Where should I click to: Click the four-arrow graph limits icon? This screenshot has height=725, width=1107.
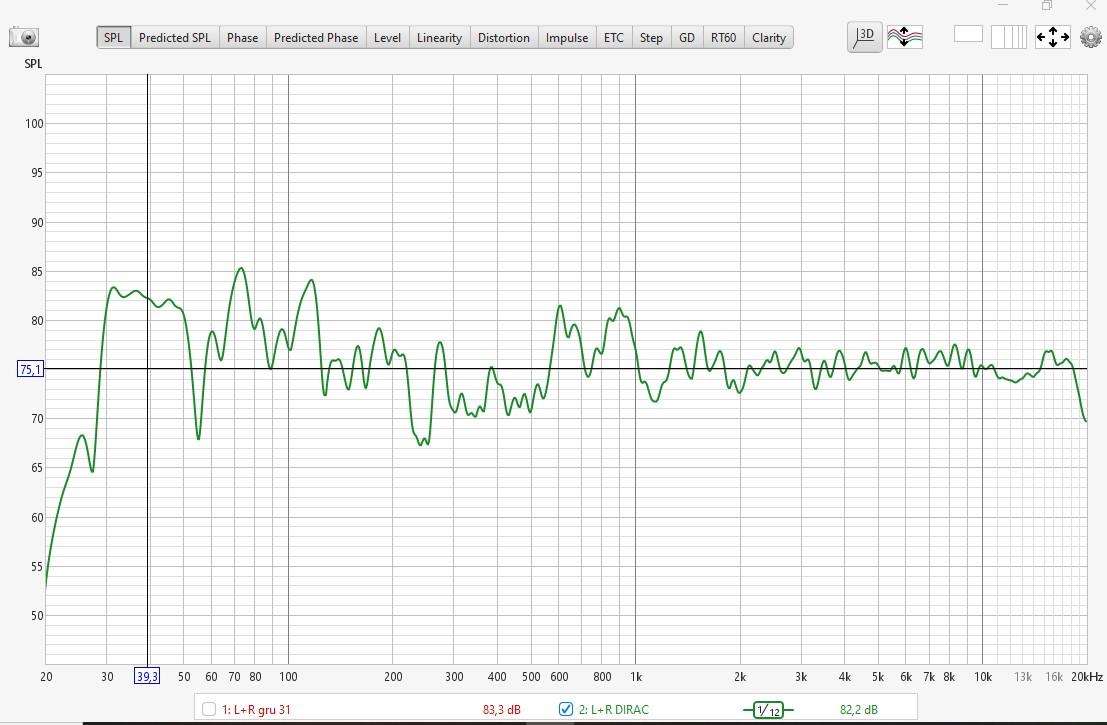(1052, 37)
